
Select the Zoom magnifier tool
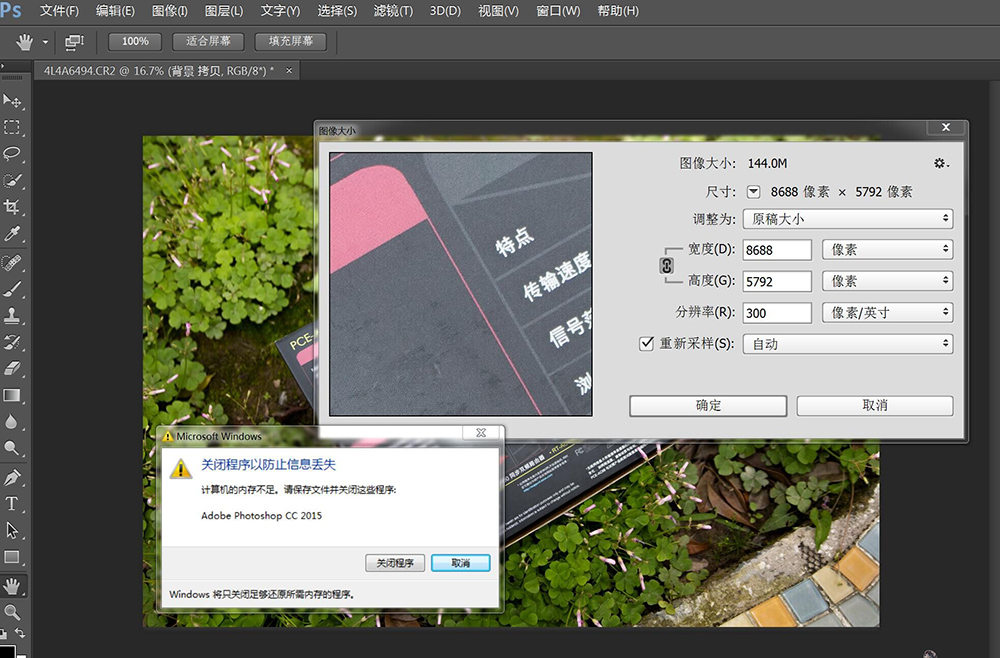12,611
